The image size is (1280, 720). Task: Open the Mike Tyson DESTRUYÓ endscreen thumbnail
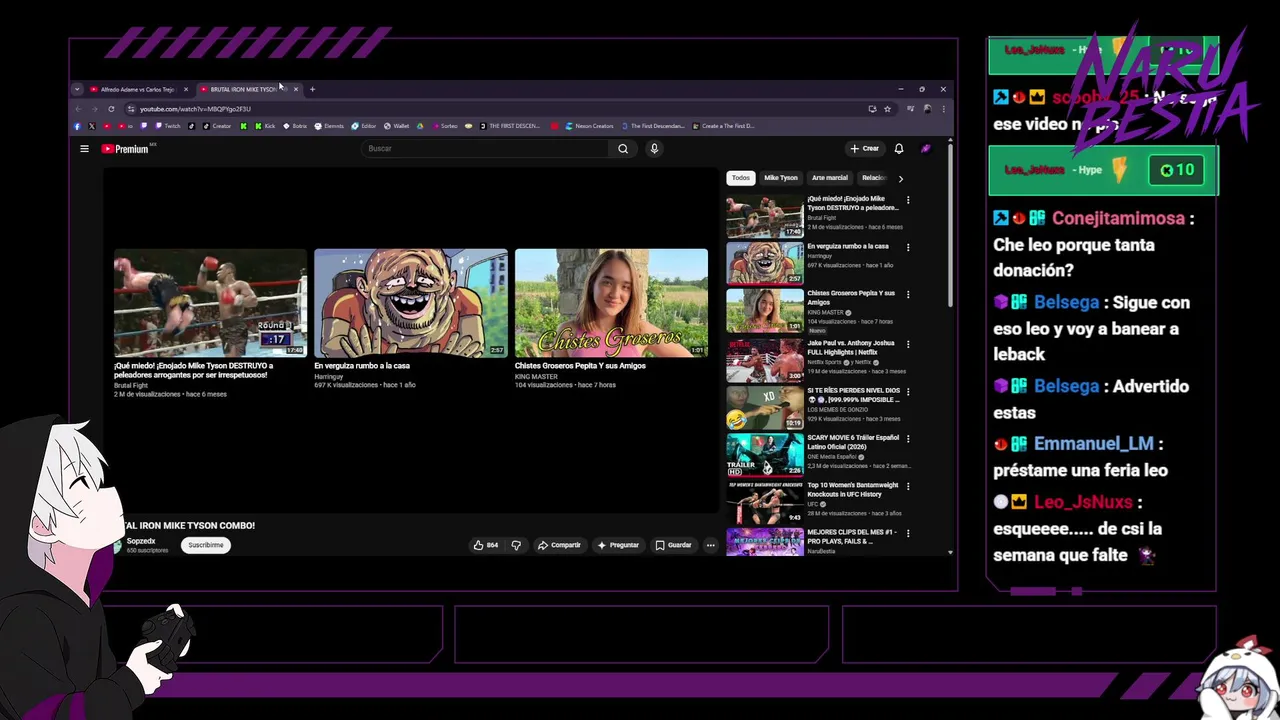point(210,303)
